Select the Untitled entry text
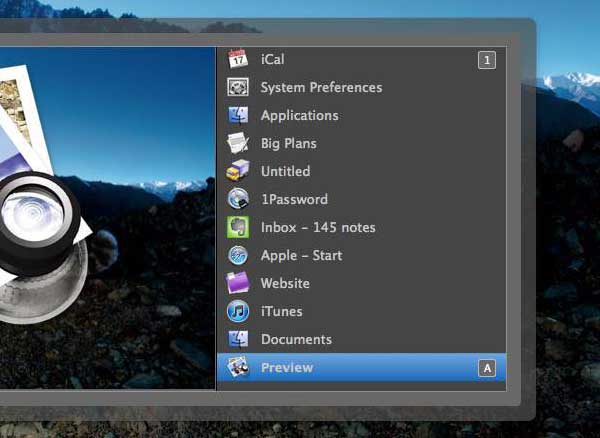 (x=285, y=171)
